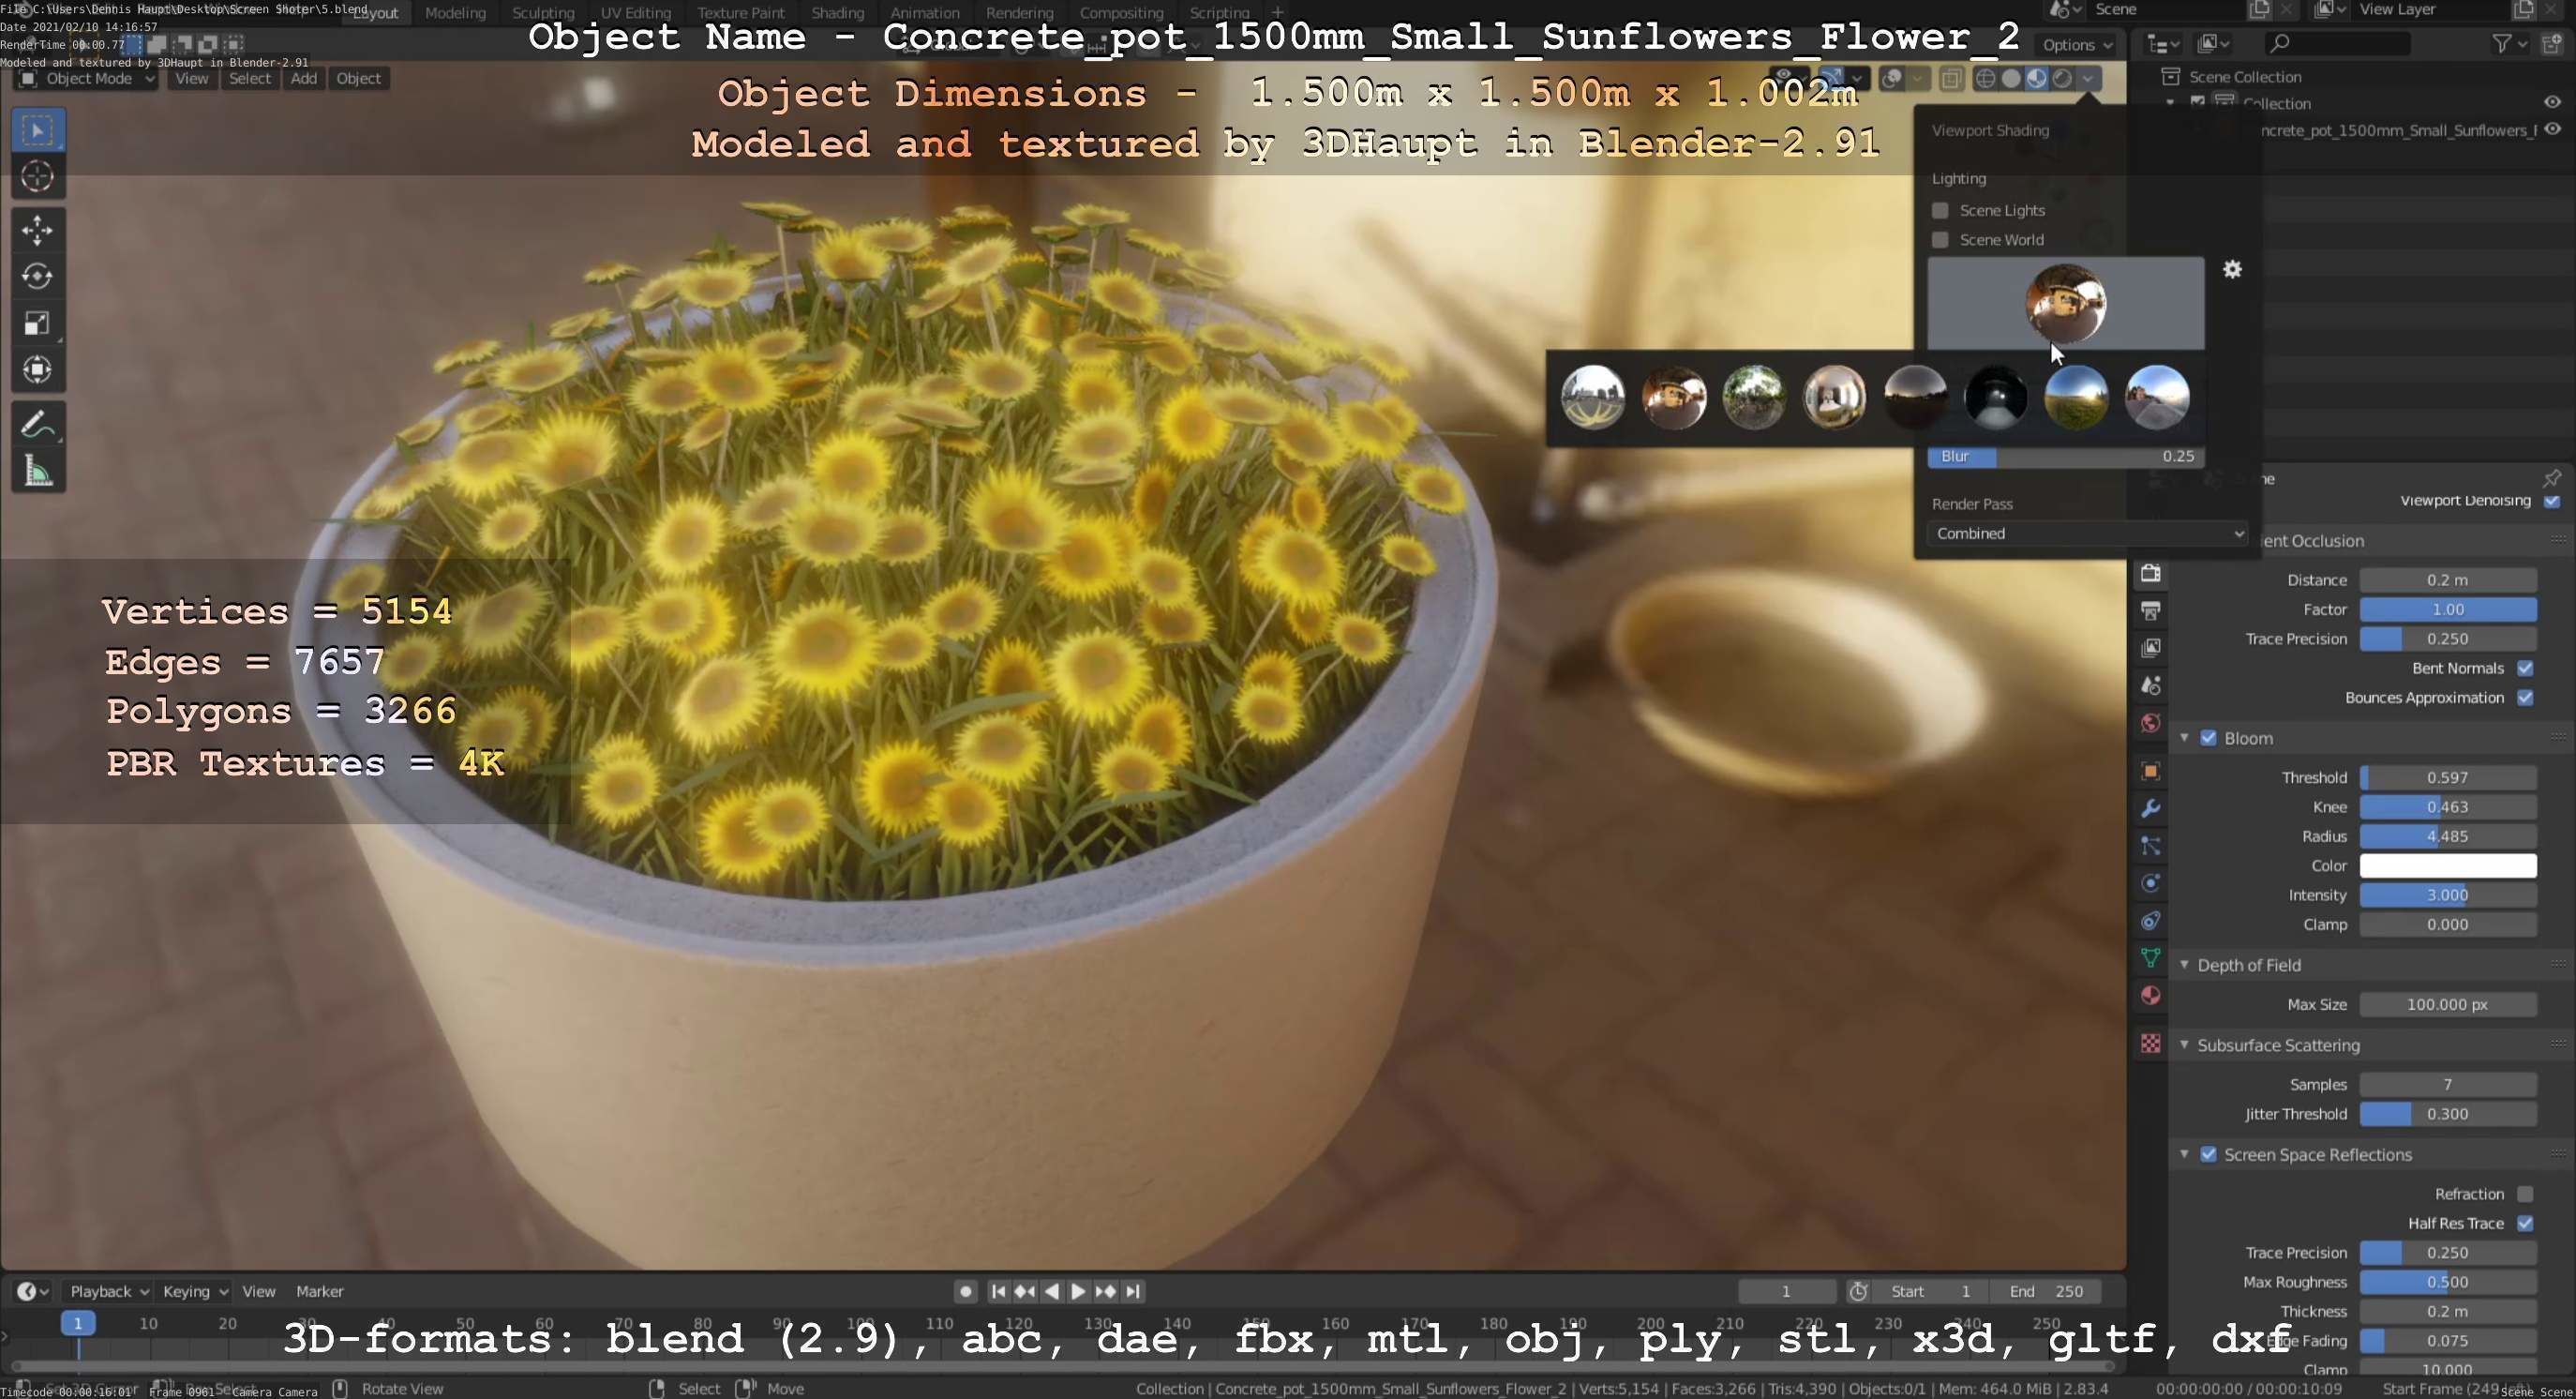Image resolution: width=2576 pixels, height=1399 pixels.
Task: Toggle the Bounces Approximation checkbox
Action: (2525, 698)
